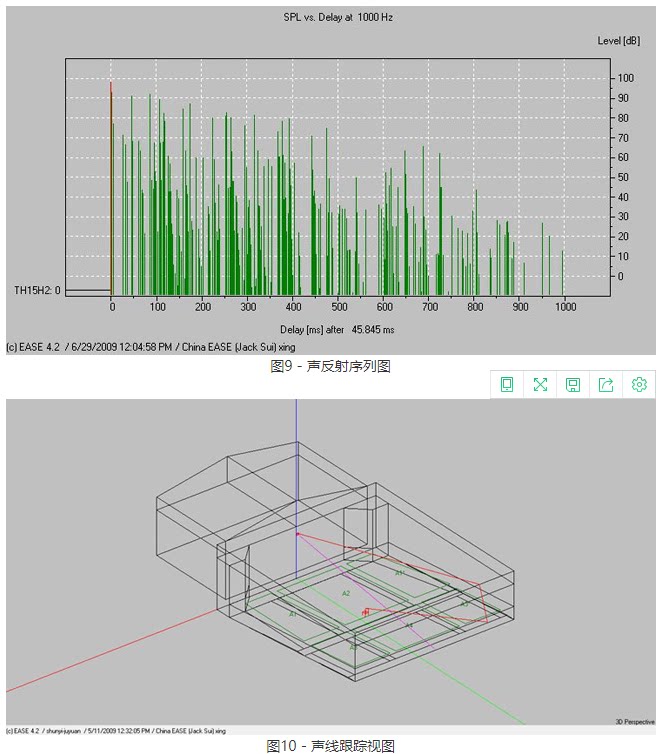
Task: Click the "Delay [ms] after 45.845 ms" label
Action: [337, 330]
